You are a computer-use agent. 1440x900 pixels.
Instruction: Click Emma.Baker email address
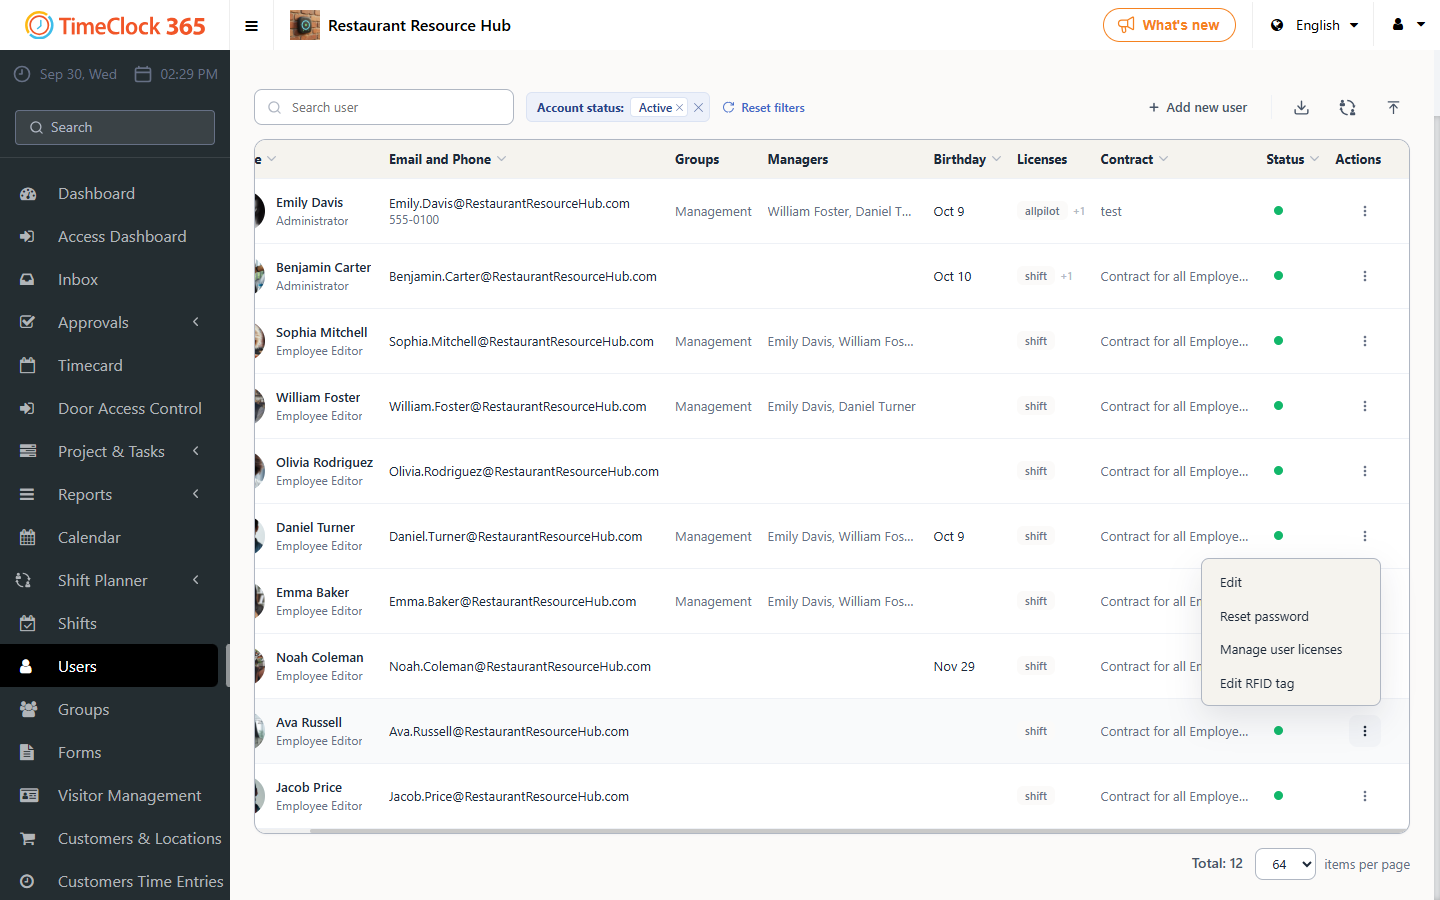[x=512, y=601]
